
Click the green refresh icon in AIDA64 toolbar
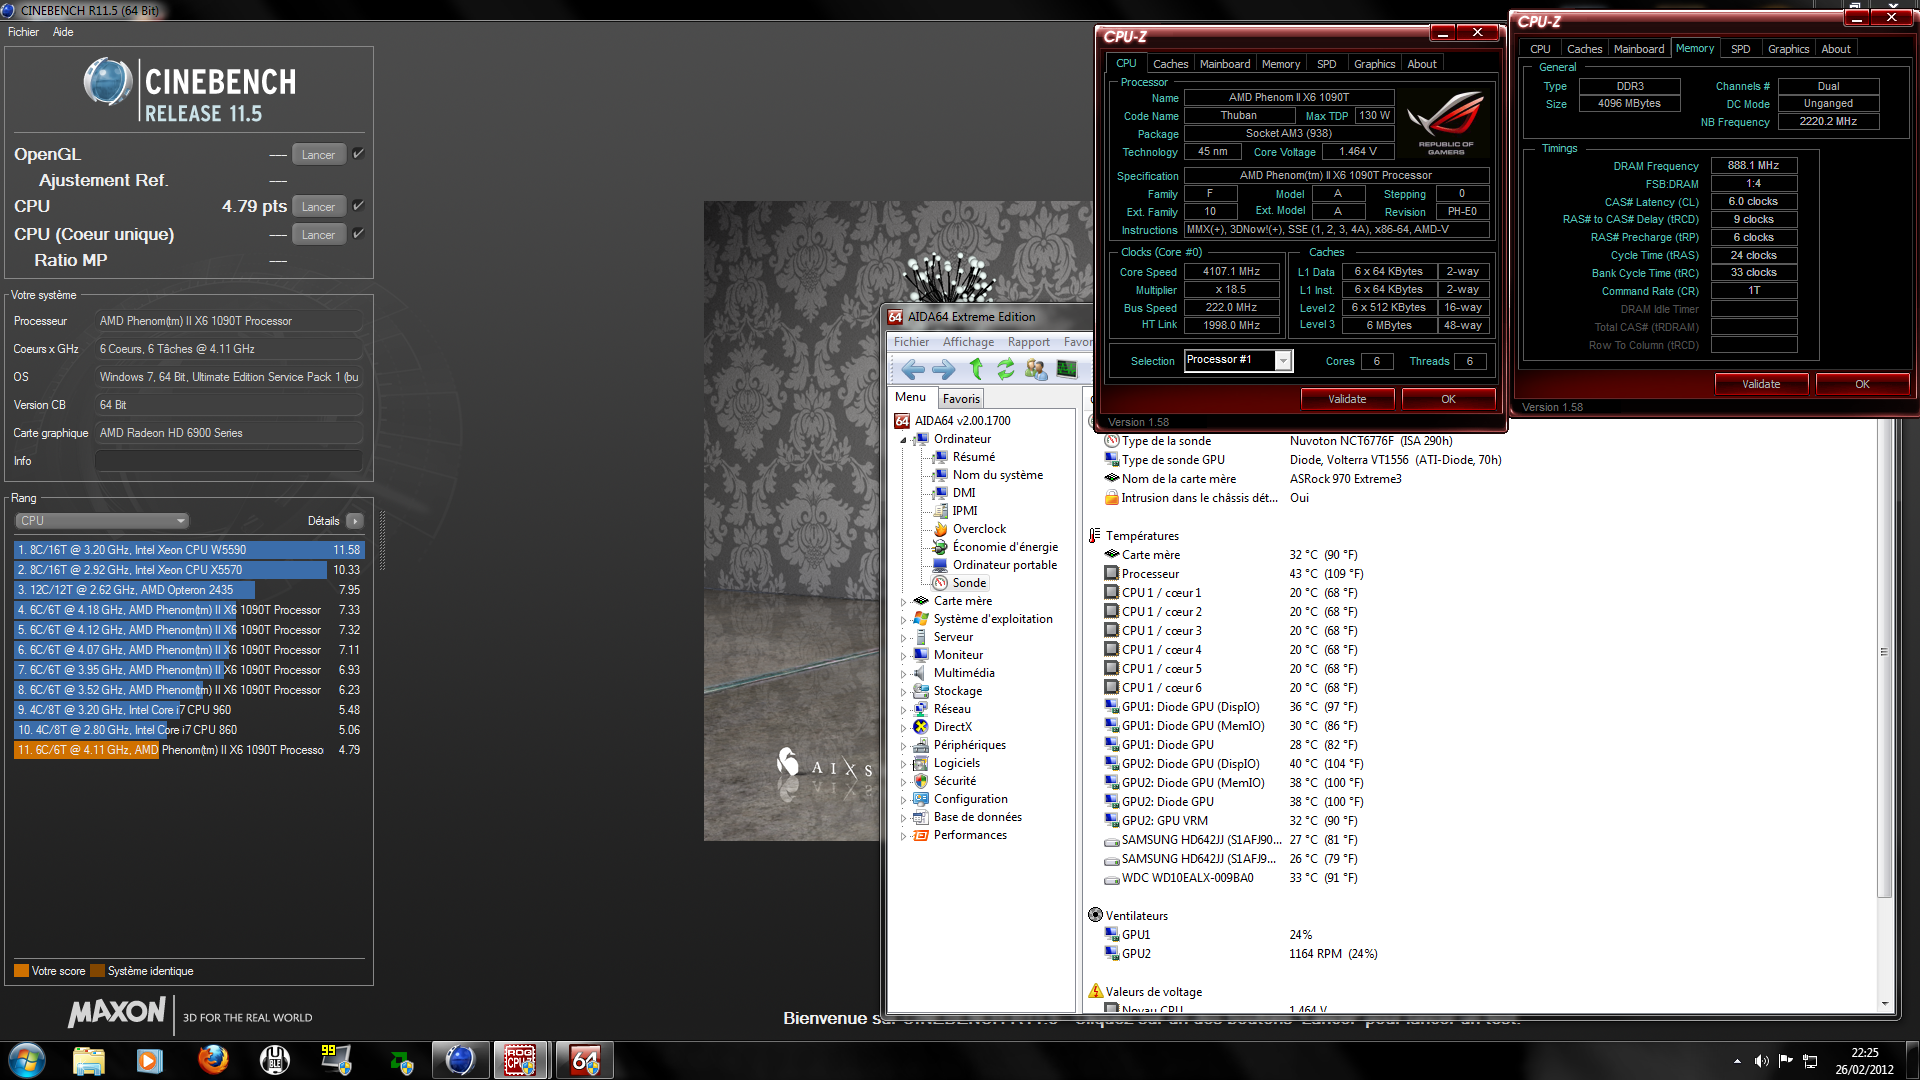coord(1005,369)
